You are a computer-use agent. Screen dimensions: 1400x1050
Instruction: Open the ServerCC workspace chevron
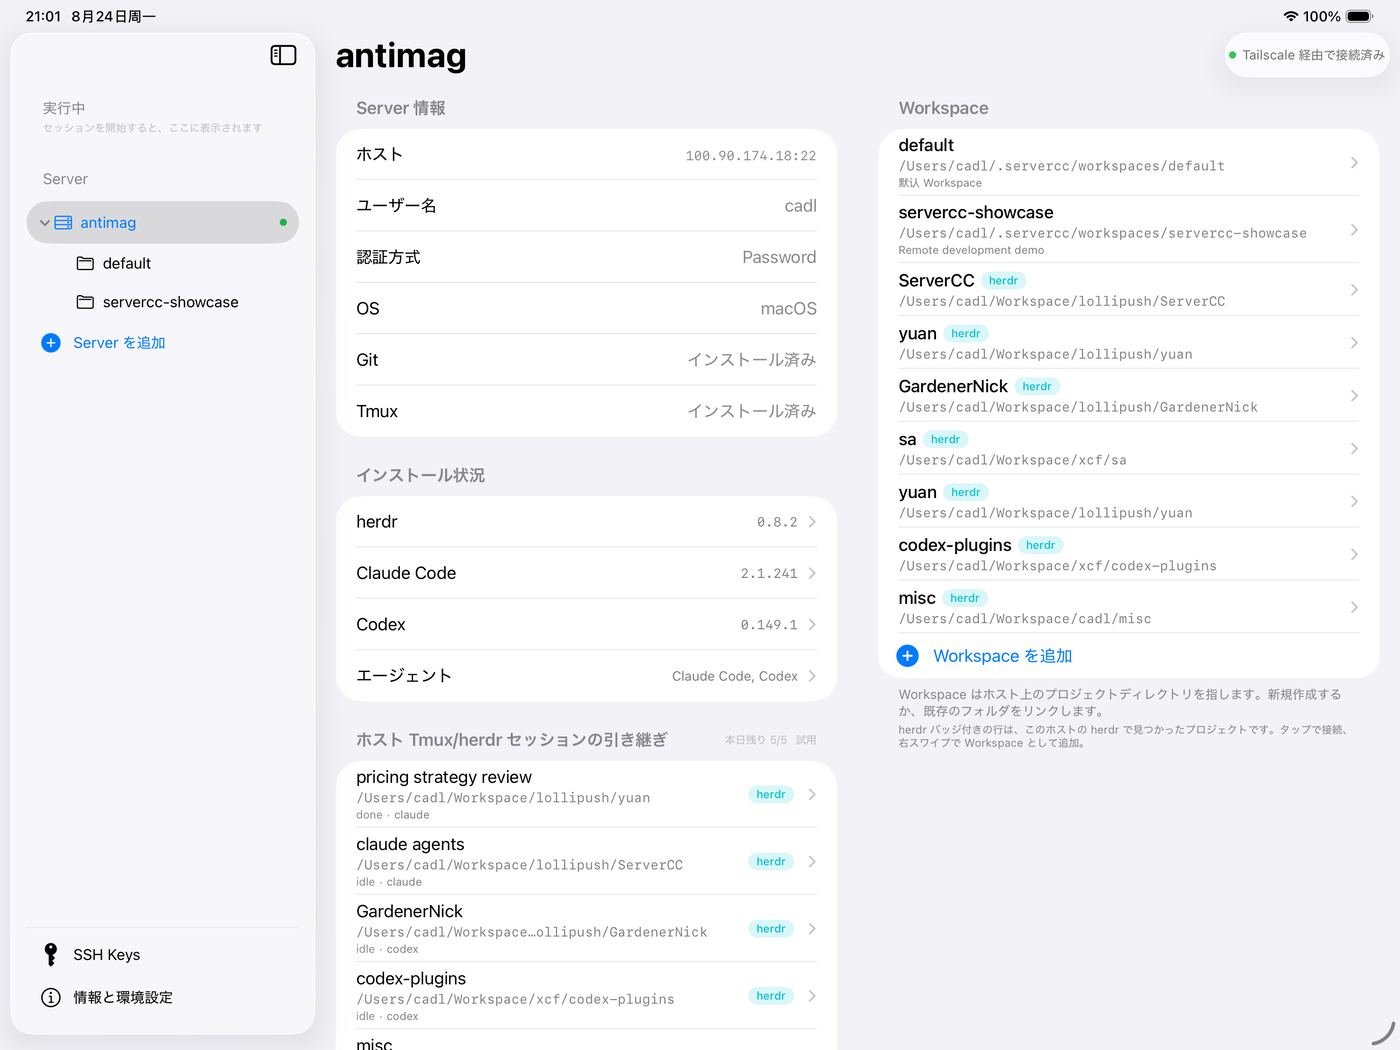1354,290
